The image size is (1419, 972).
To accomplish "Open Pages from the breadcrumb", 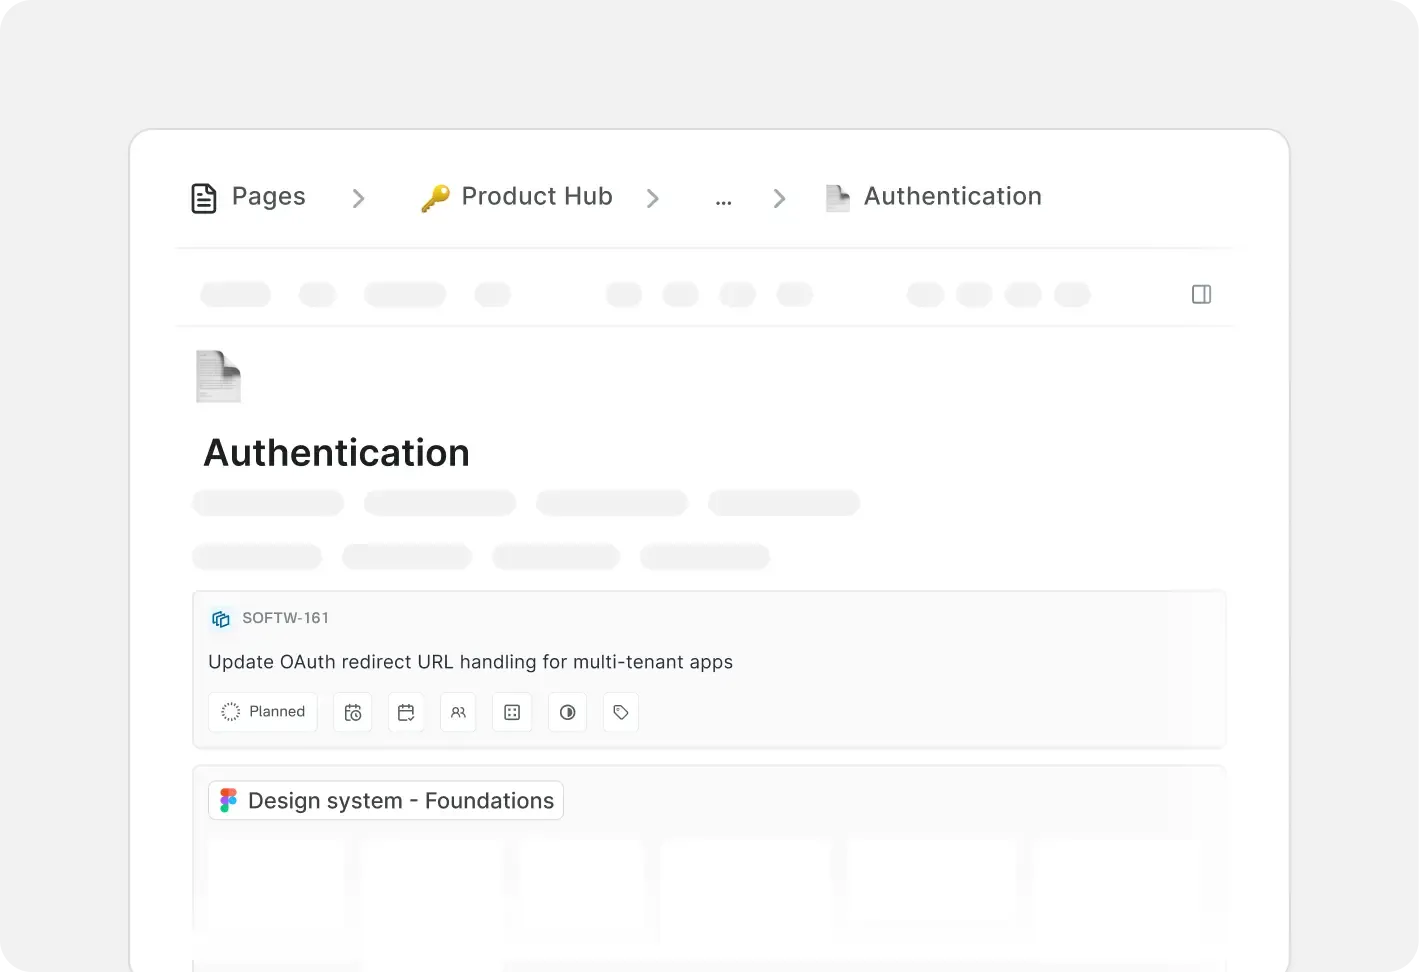I will (x=268, y=197).
